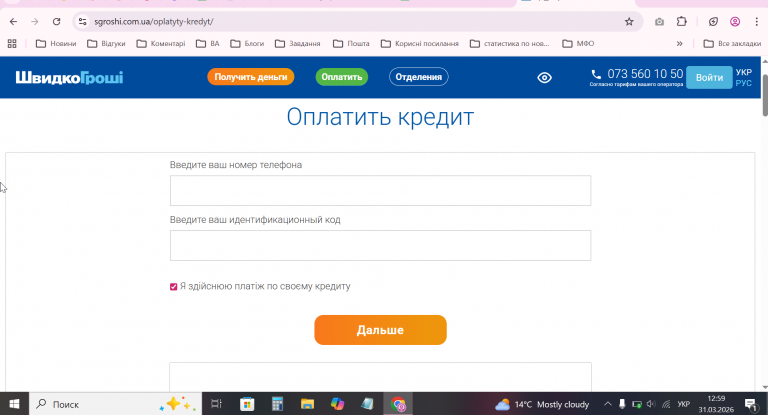Click the camera icon in browser toolbar

click(x=659, y=22)
